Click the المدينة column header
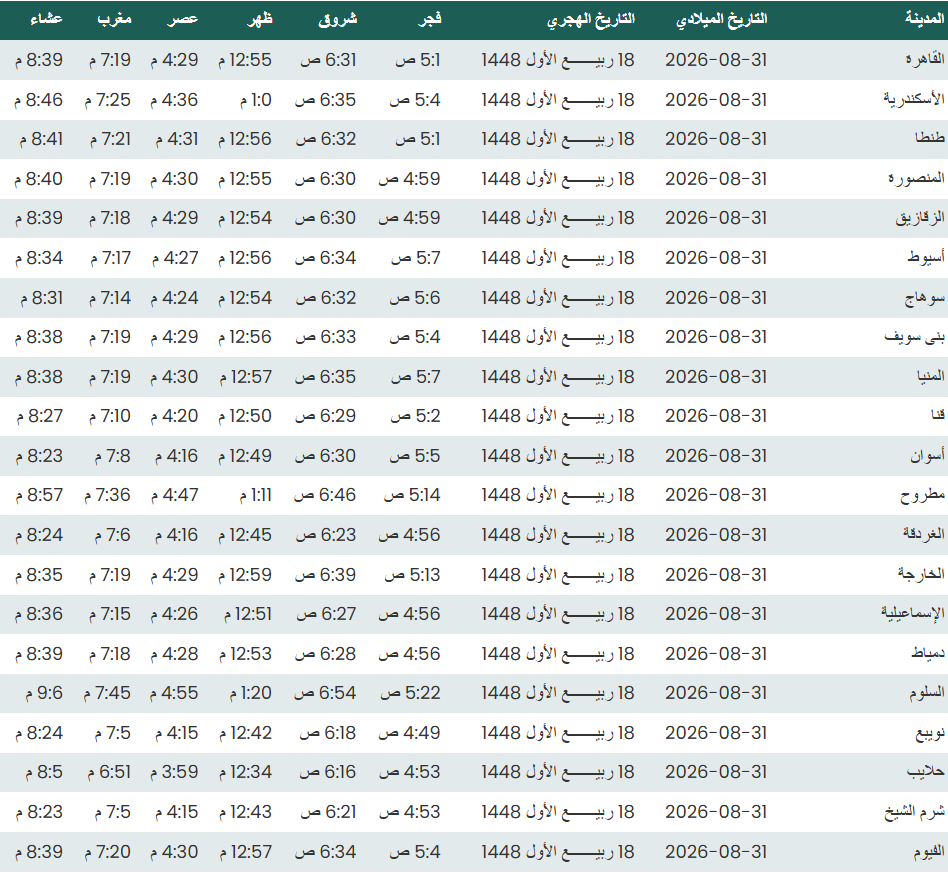The height and width of the screenshot is (876, 948). click(x=924, y=19)
